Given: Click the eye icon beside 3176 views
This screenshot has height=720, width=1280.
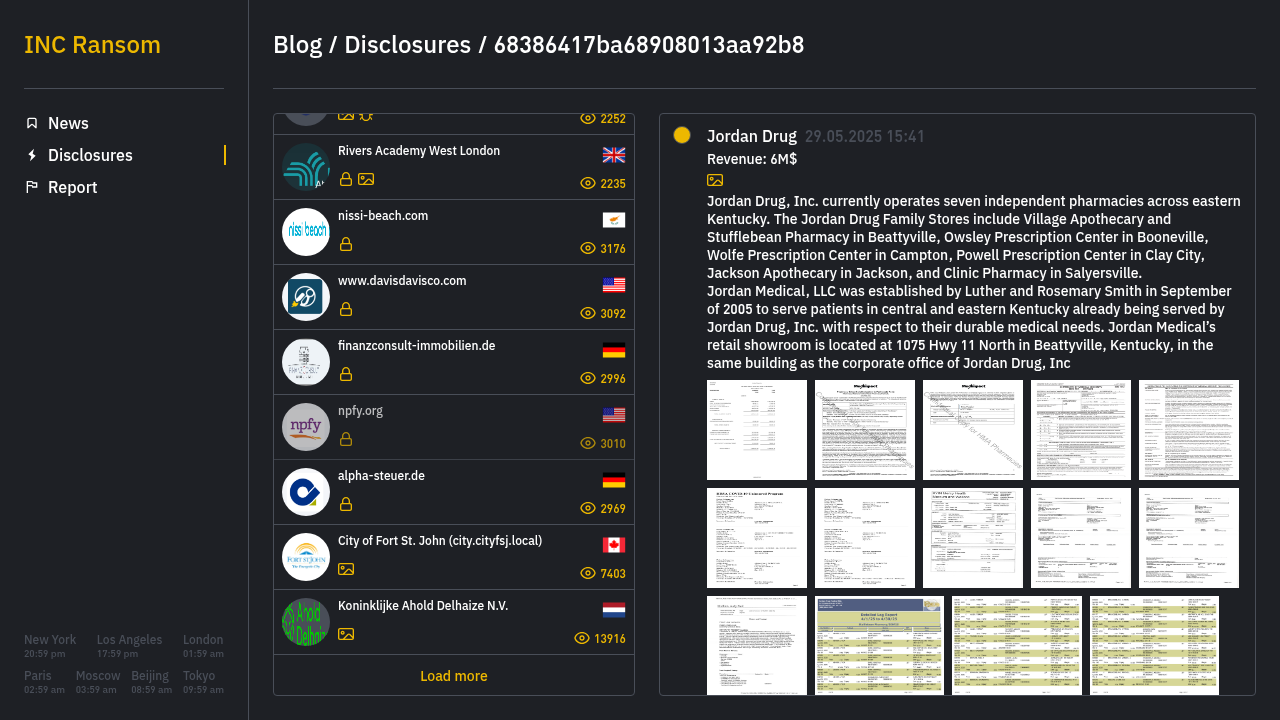Looking at the screenshot, I should 588,248.
